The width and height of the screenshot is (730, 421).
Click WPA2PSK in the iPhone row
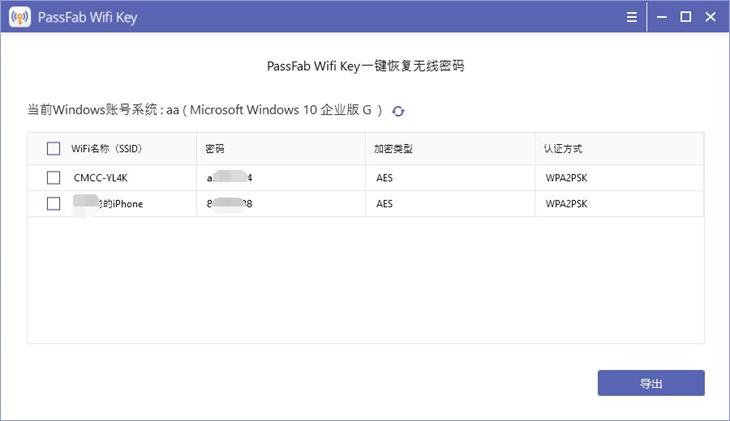567,204
